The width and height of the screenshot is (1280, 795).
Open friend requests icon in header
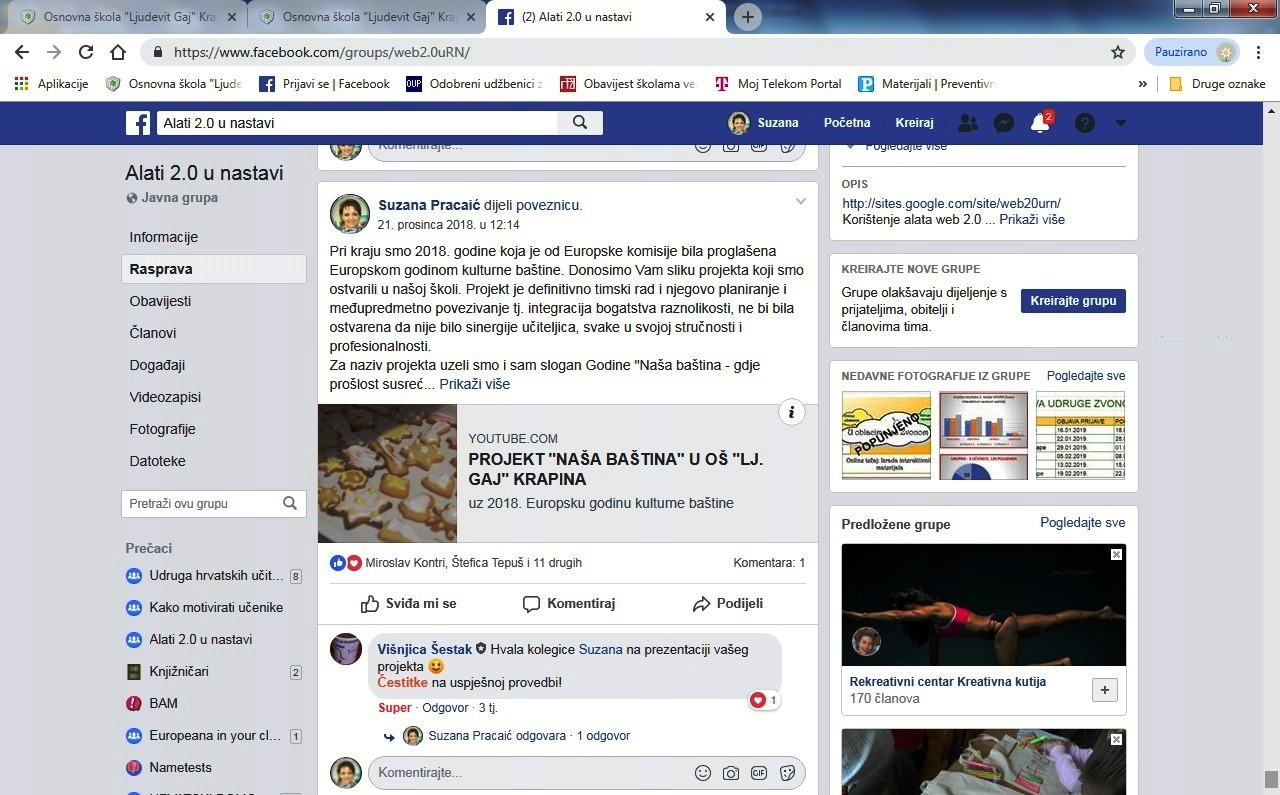968,123
